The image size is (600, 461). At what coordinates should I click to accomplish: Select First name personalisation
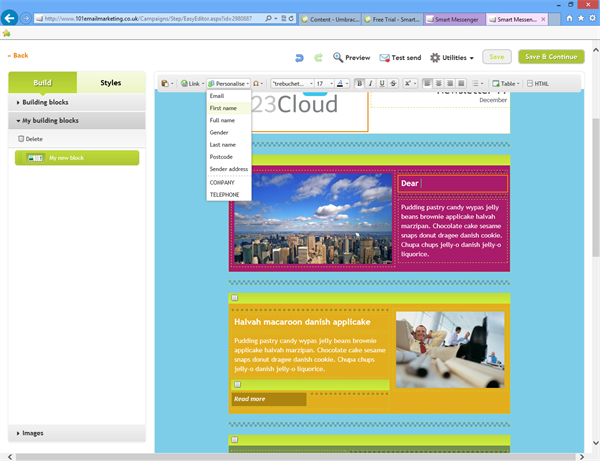point(228,108)
